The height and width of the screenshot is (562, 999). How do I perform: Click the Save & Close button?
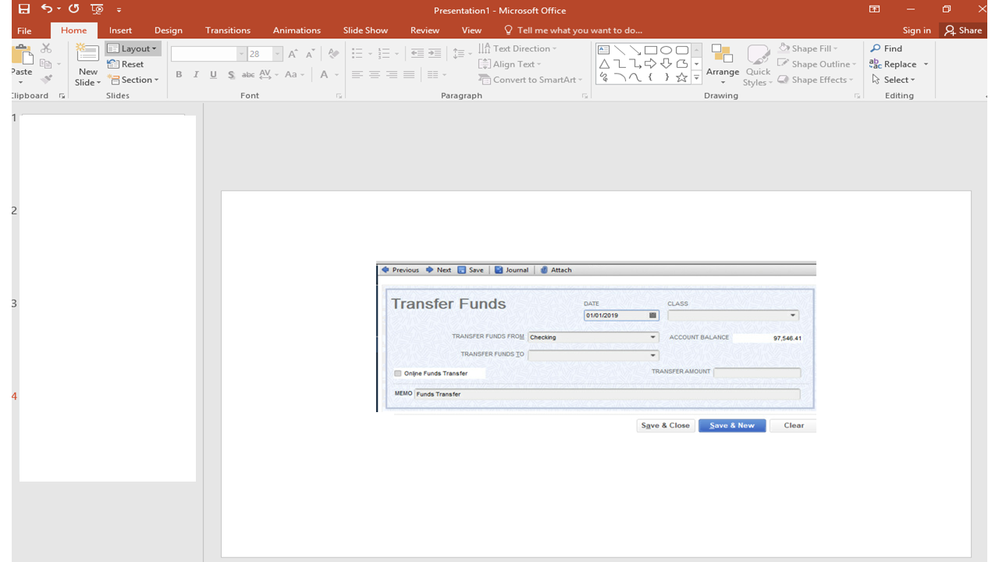tap(665, 425)
